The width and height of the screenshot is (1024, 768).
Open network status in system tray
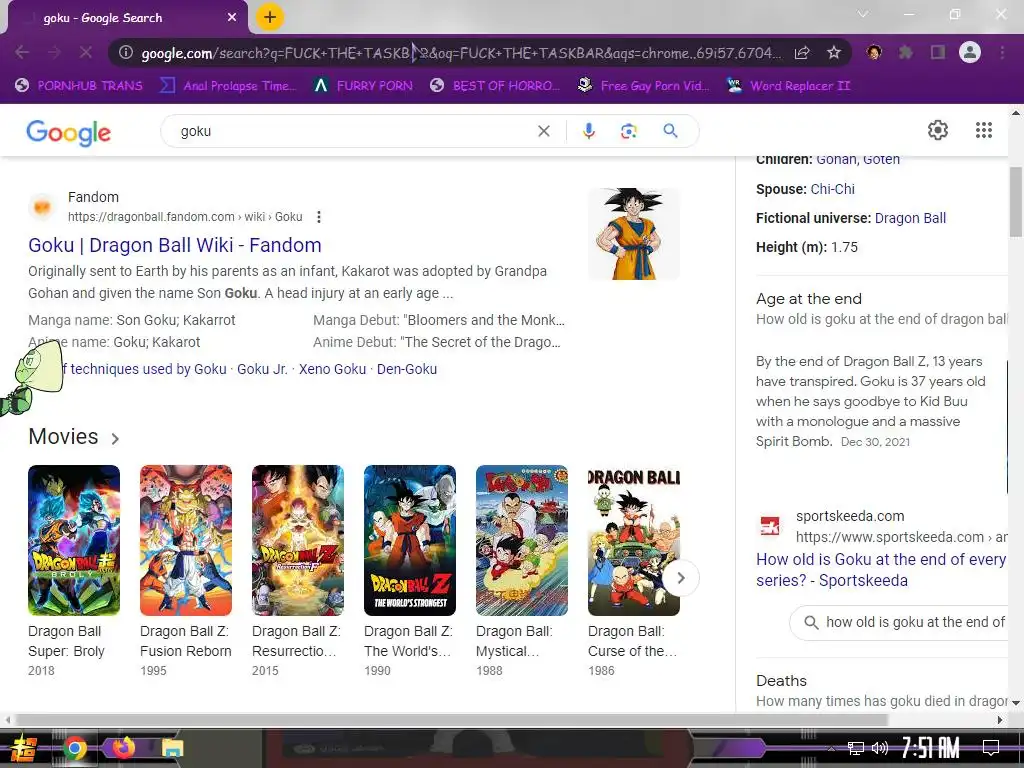855,748
